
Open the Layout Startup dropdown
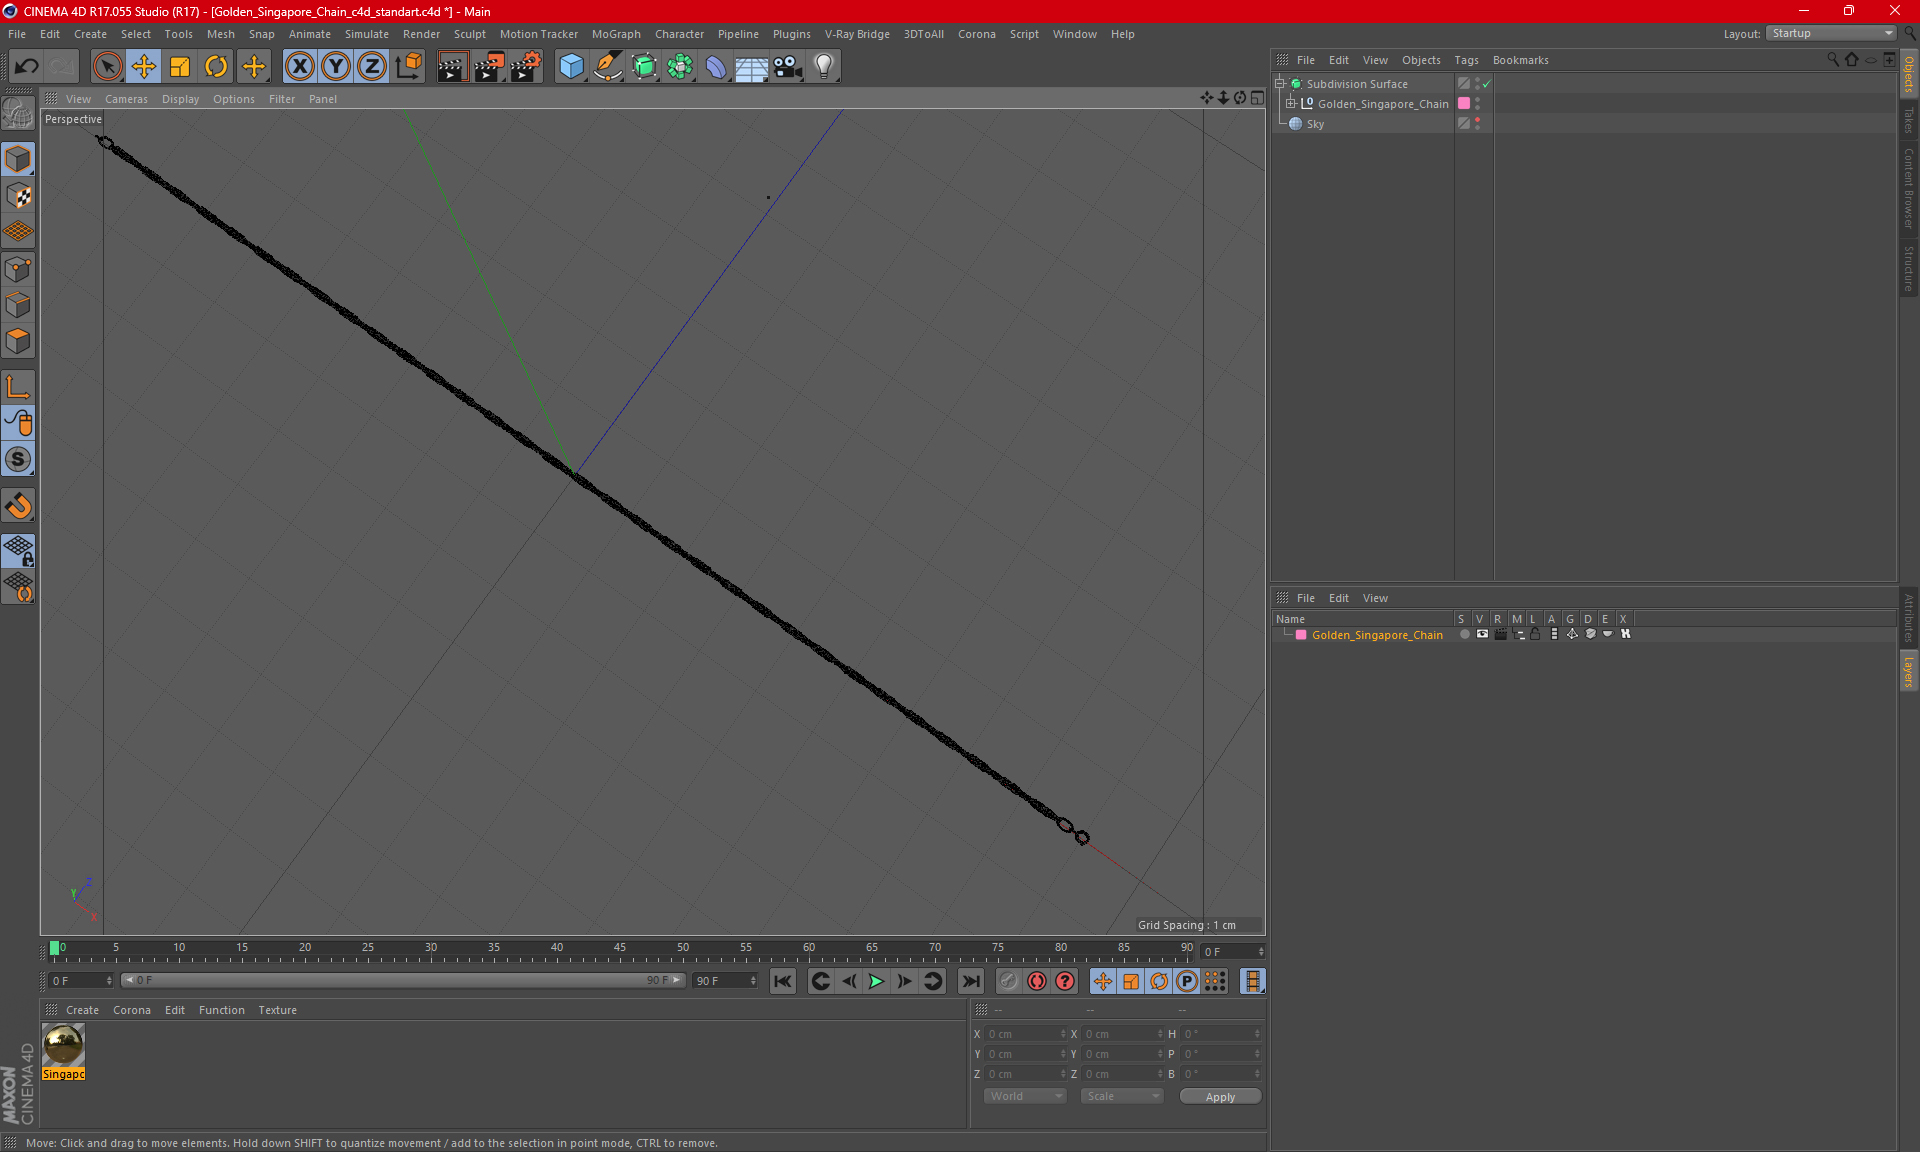point(1832,34)
